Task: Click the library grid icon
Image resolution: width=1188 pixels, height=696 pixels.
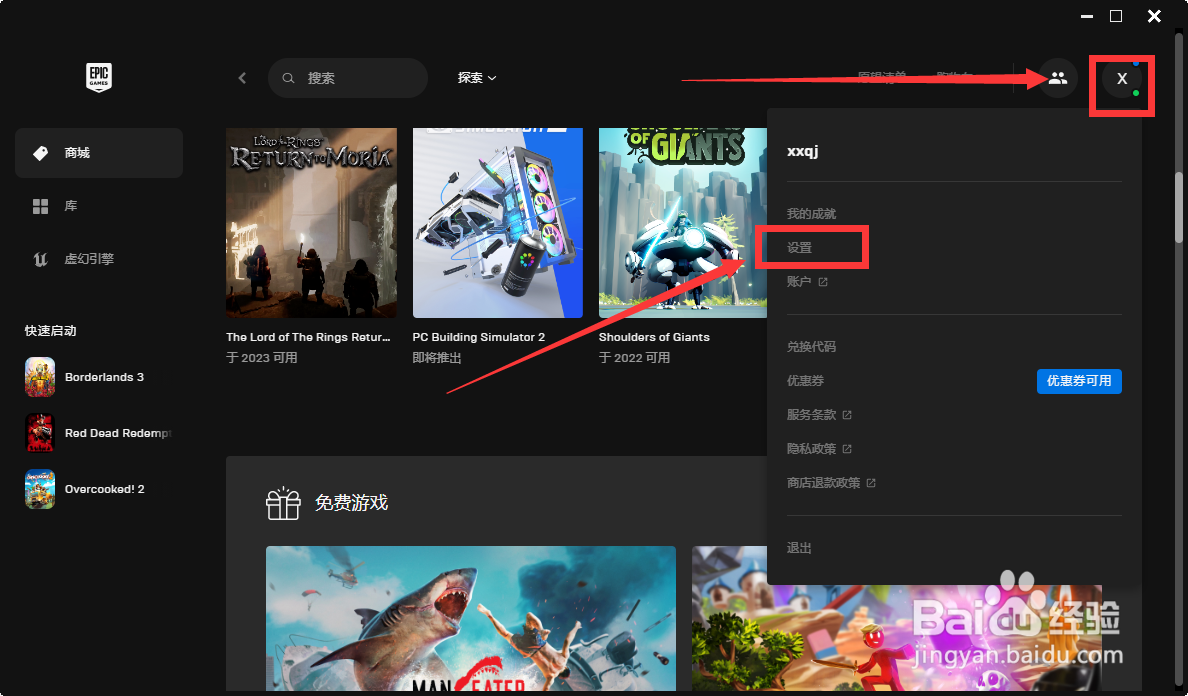Action: pyautogui.click(x=41, y=206)
